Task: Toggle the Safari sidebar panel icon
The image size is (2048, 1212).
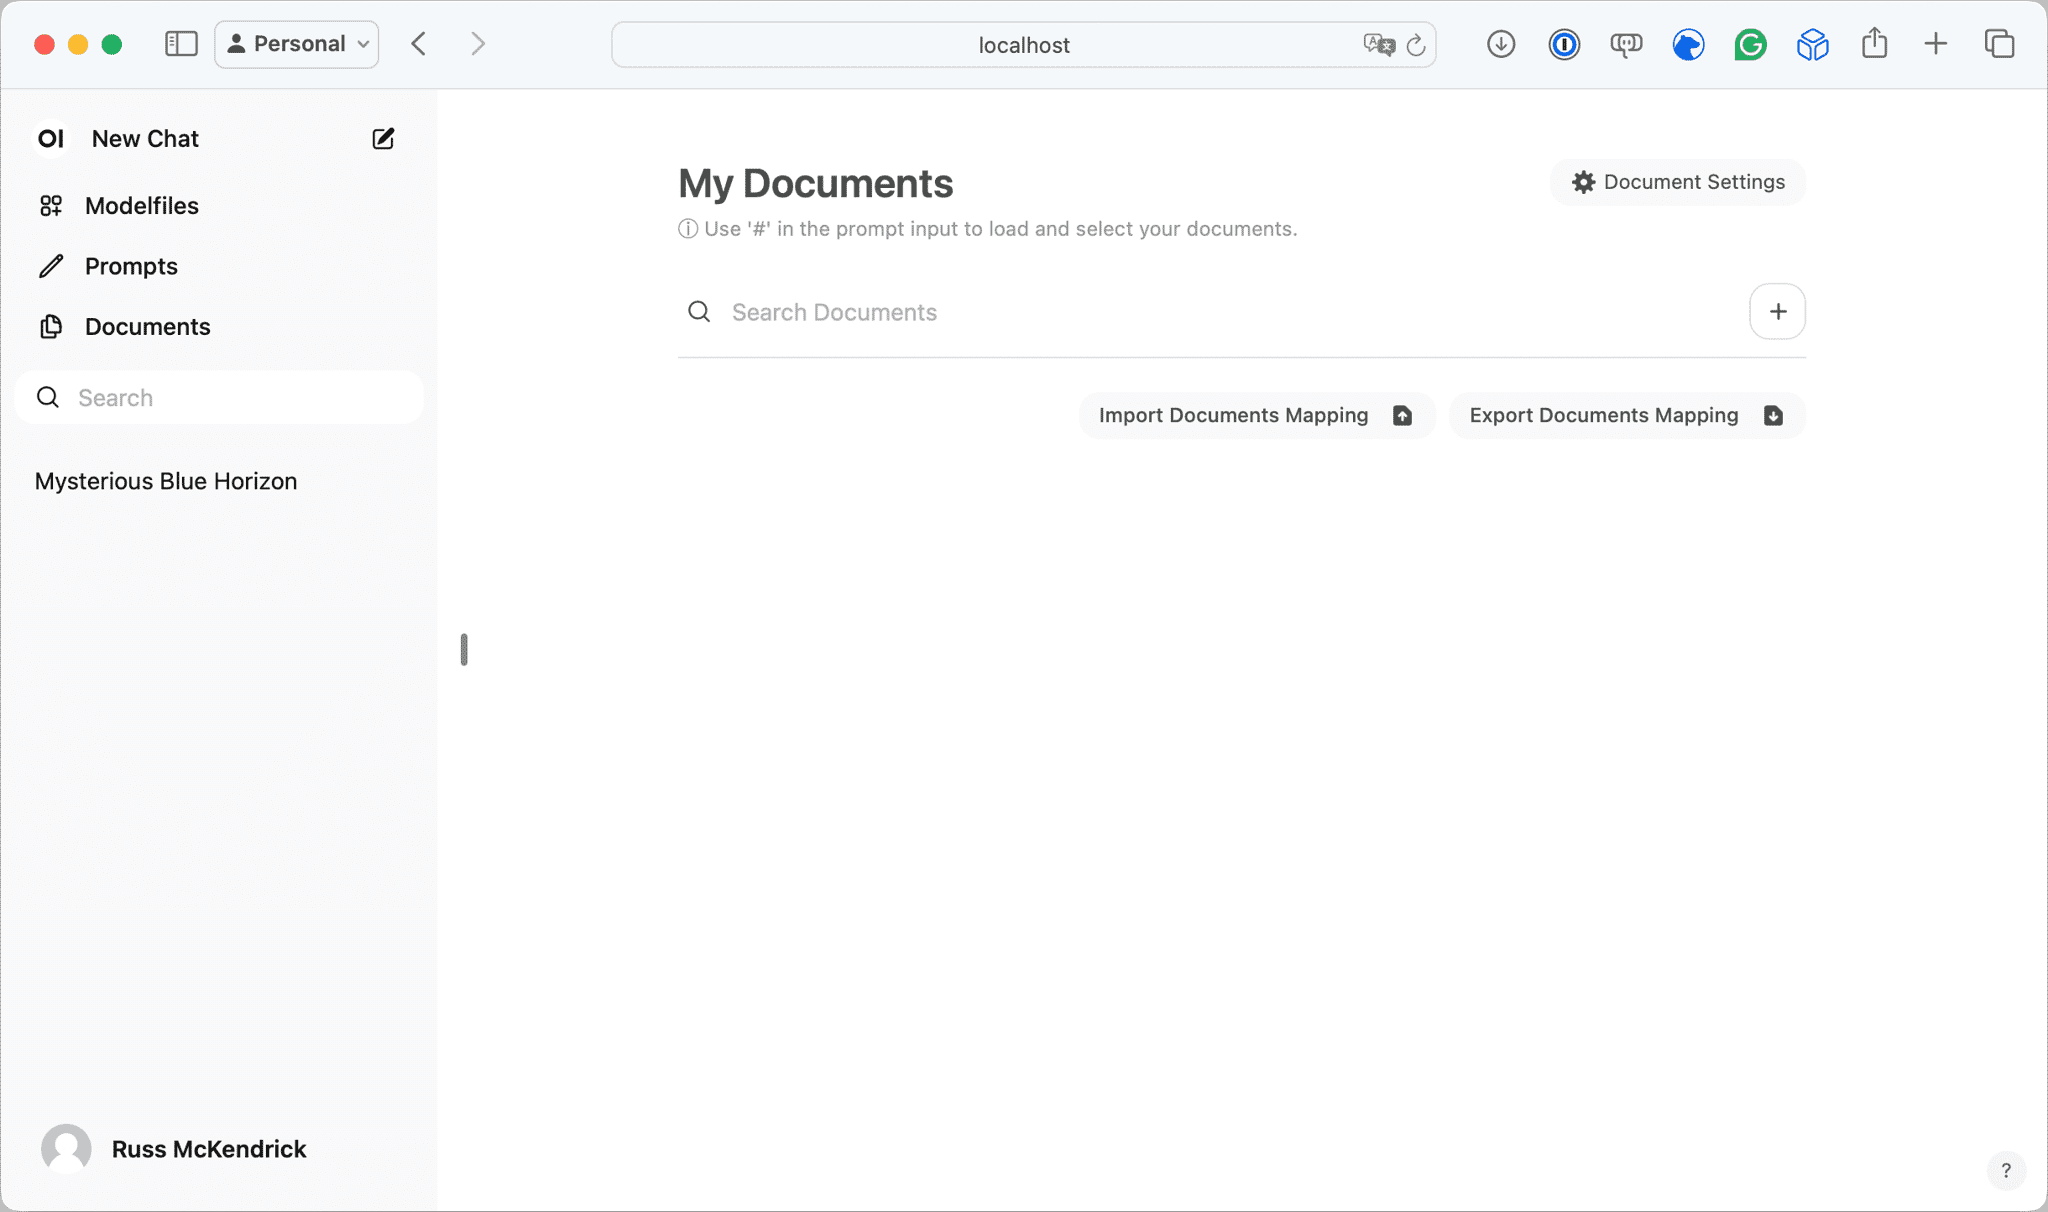Action: [181, 44]
